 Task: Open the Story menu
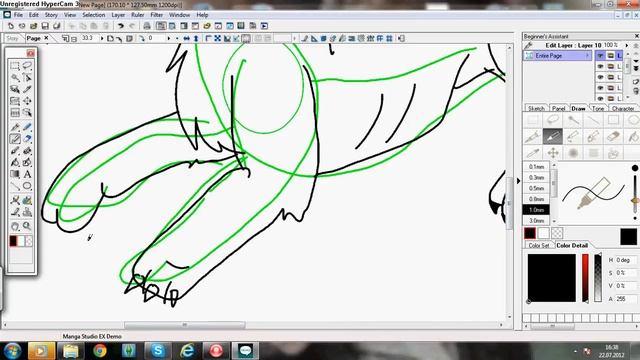tap(51, 15)
